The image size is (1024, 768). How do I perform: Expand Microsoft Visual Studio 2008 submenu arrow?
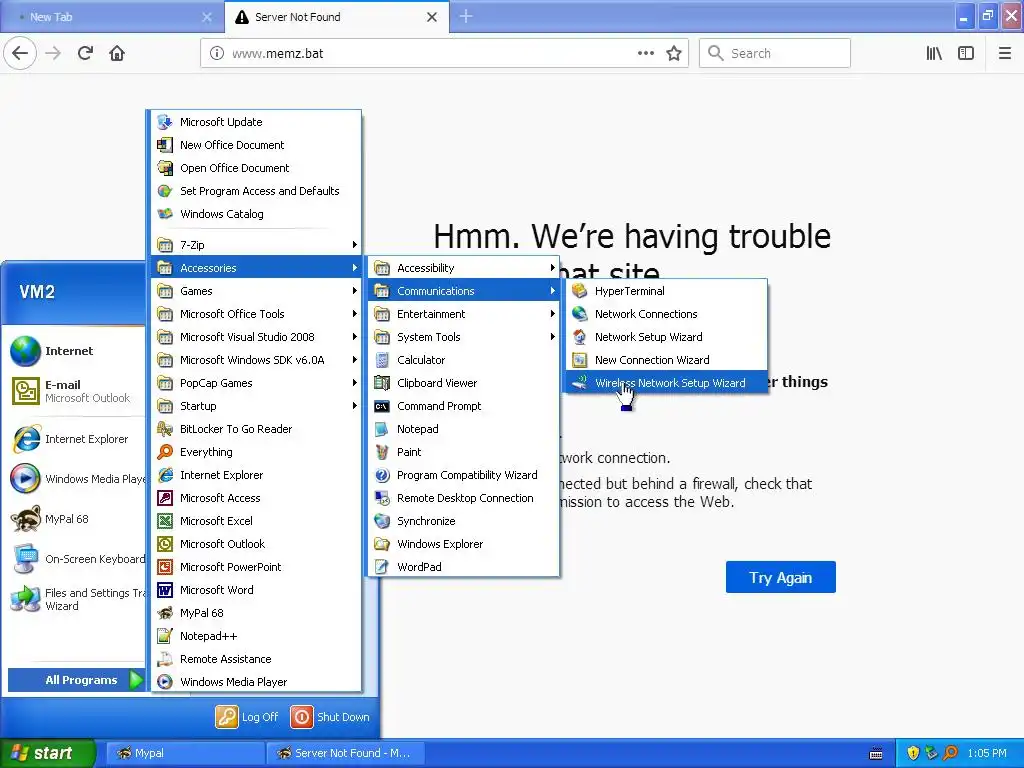tap(355, 337)
